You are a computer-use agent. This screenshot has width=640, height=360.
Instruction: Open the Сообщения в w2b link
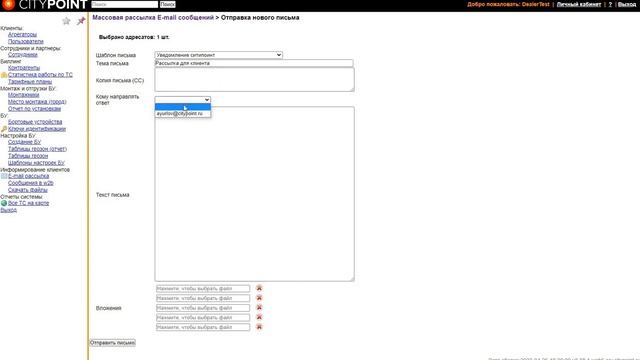pyautogui.click(x=31, y=183)
